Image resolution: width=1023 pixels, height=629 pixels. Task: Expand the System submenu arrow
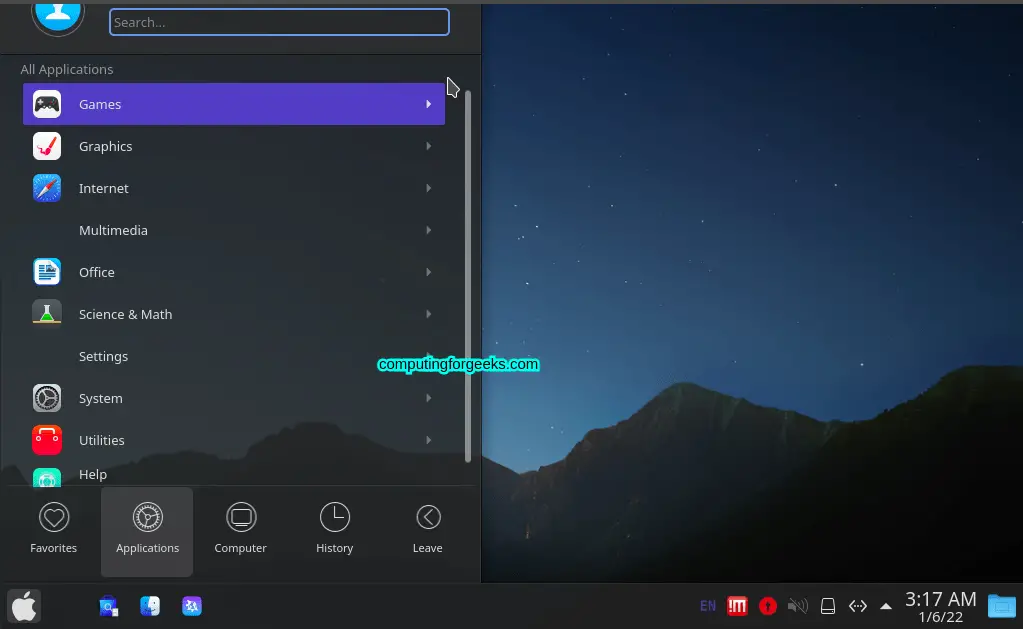(x=429, y=398)
